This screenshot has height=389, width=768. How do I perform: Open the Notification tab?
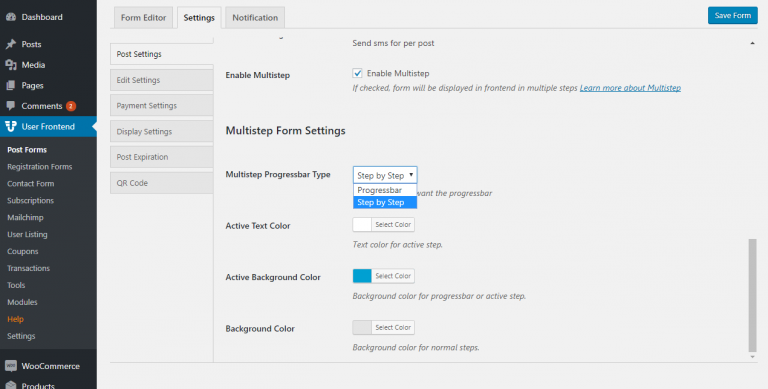coord(255,18)
